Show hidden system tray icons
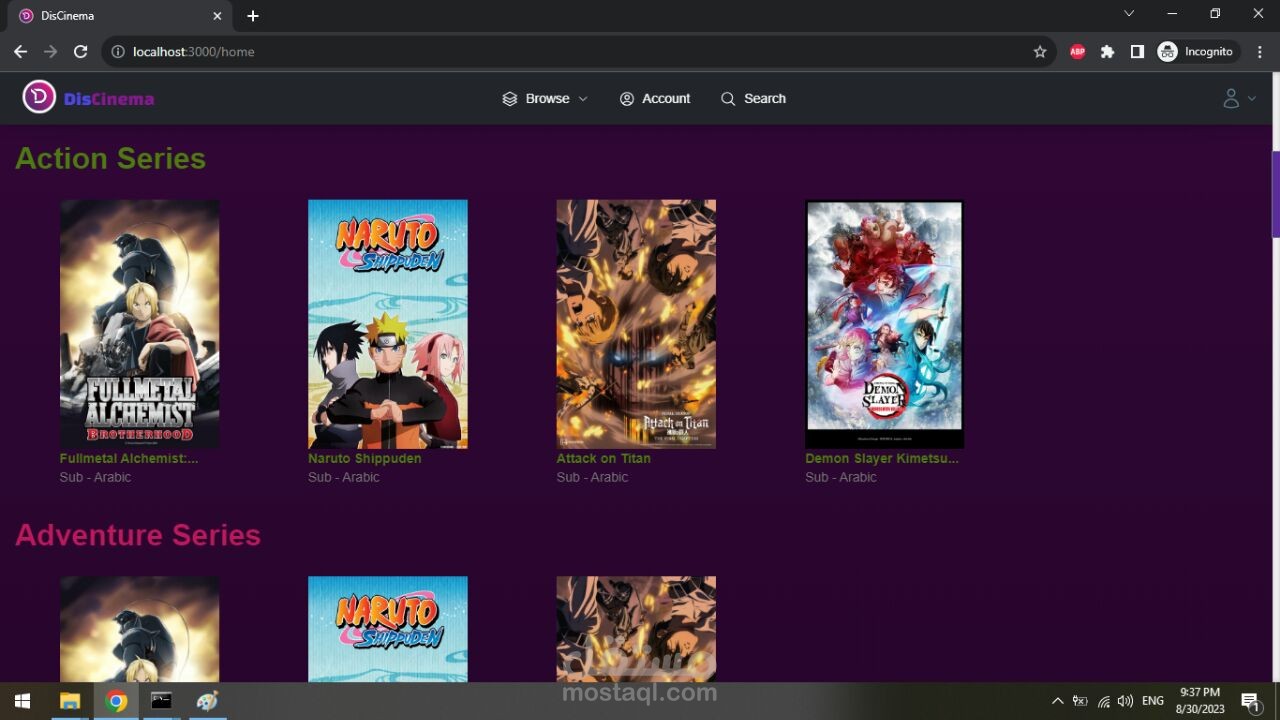Image resolution: width=1280 pixels, height=720 pixels. pyautogui.click(x=1057, y=701)
